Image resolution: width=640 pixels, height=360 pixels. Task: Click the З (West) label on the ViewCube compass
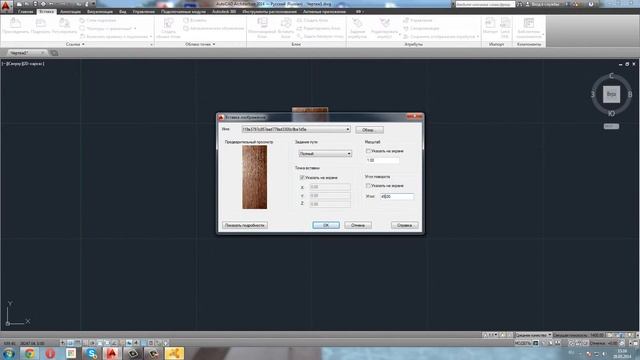(x=593, y=95)
